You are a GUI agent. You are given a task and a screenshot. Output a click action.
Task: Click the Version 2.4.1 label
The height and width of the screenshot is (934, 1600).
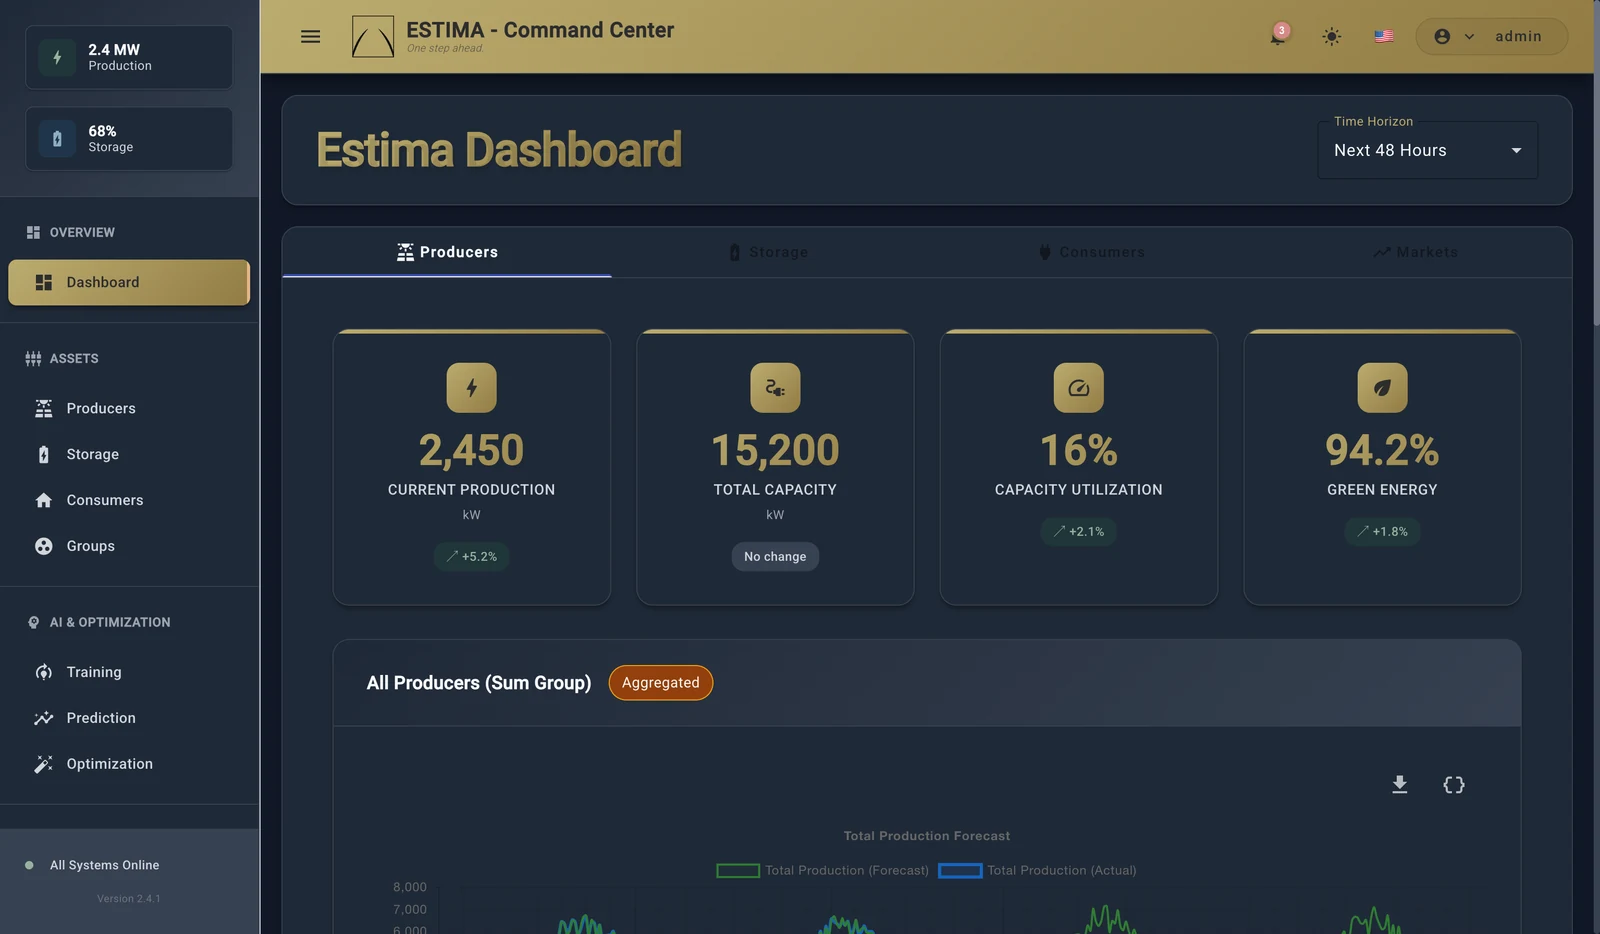click(x=128, y=899)
